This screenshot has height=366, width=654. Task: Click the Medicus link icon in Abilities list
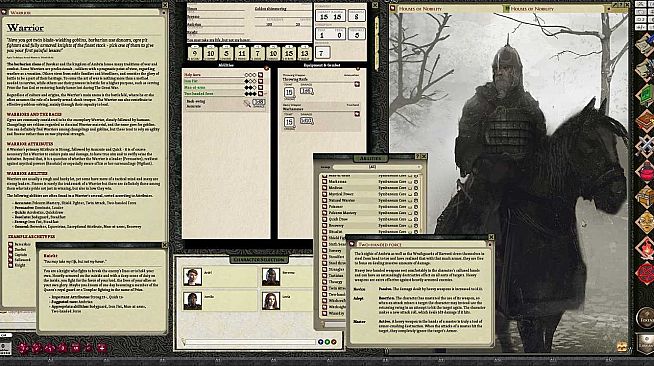[324, 188]
